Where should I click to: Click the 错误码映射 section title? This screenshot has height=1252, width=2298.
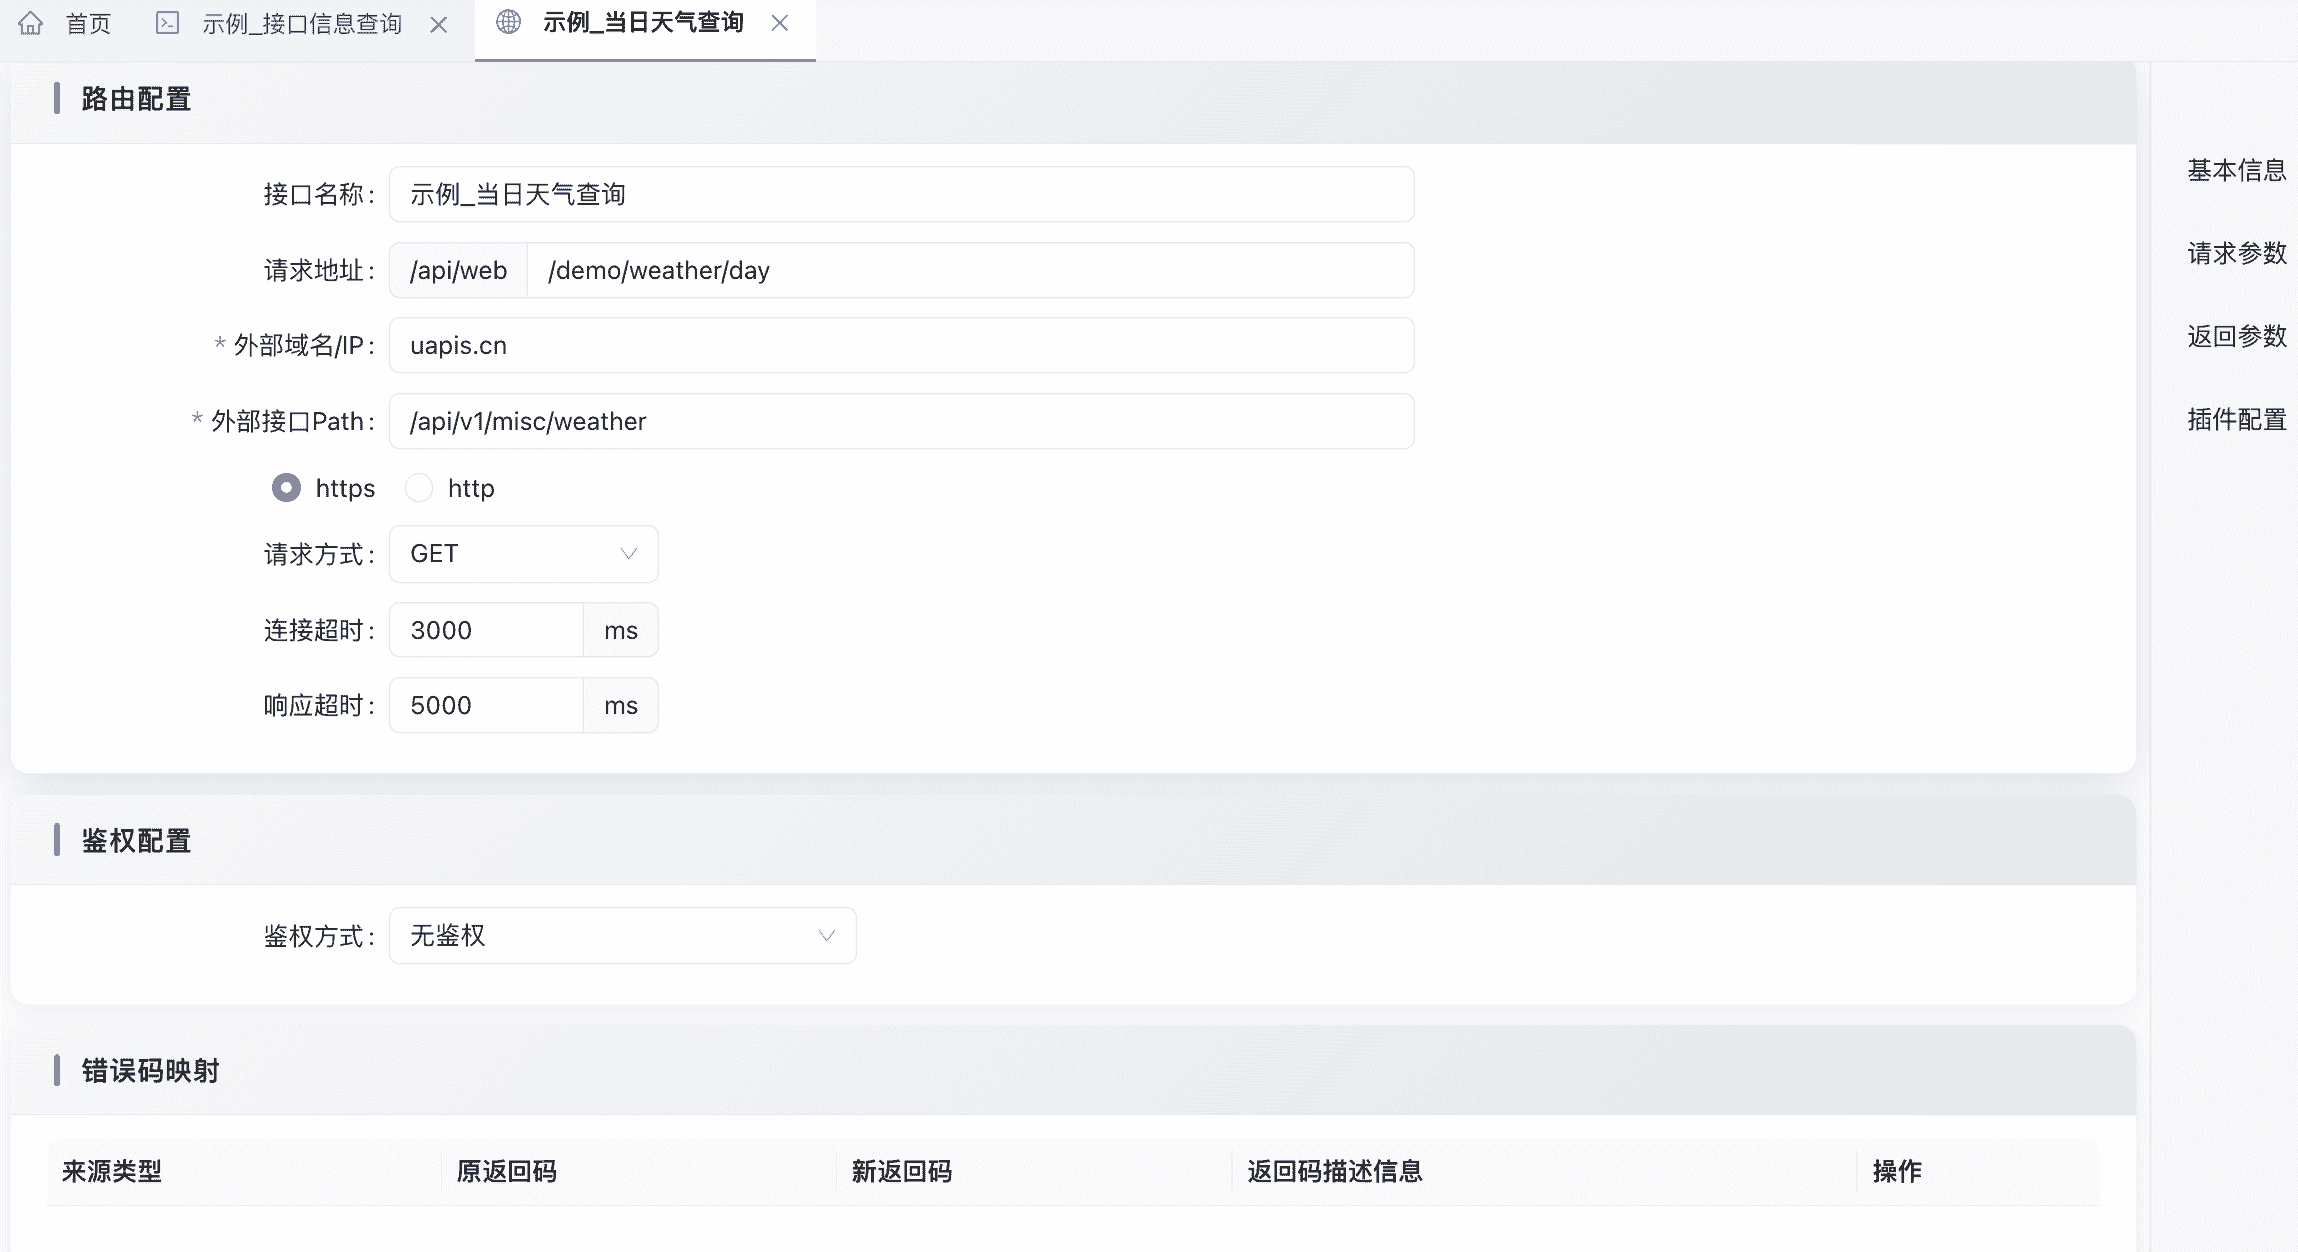[150, 1071]
